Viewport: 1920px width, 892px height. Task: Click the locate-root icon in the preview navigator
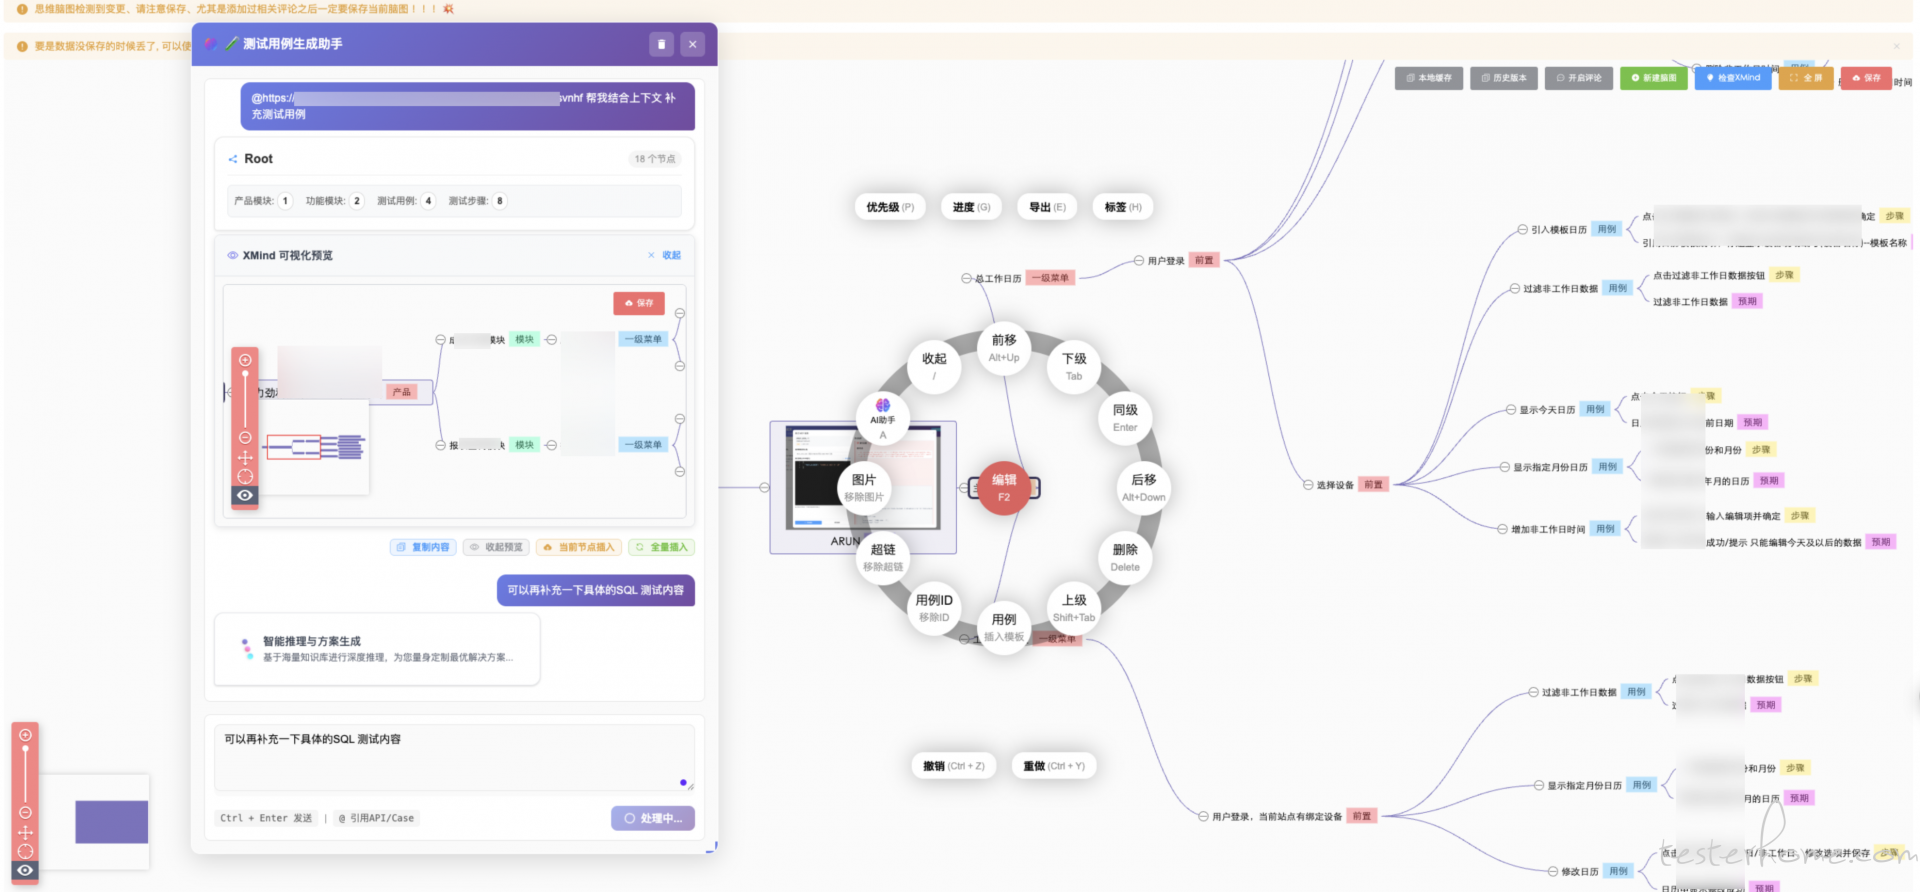click(x=245, y=476)
